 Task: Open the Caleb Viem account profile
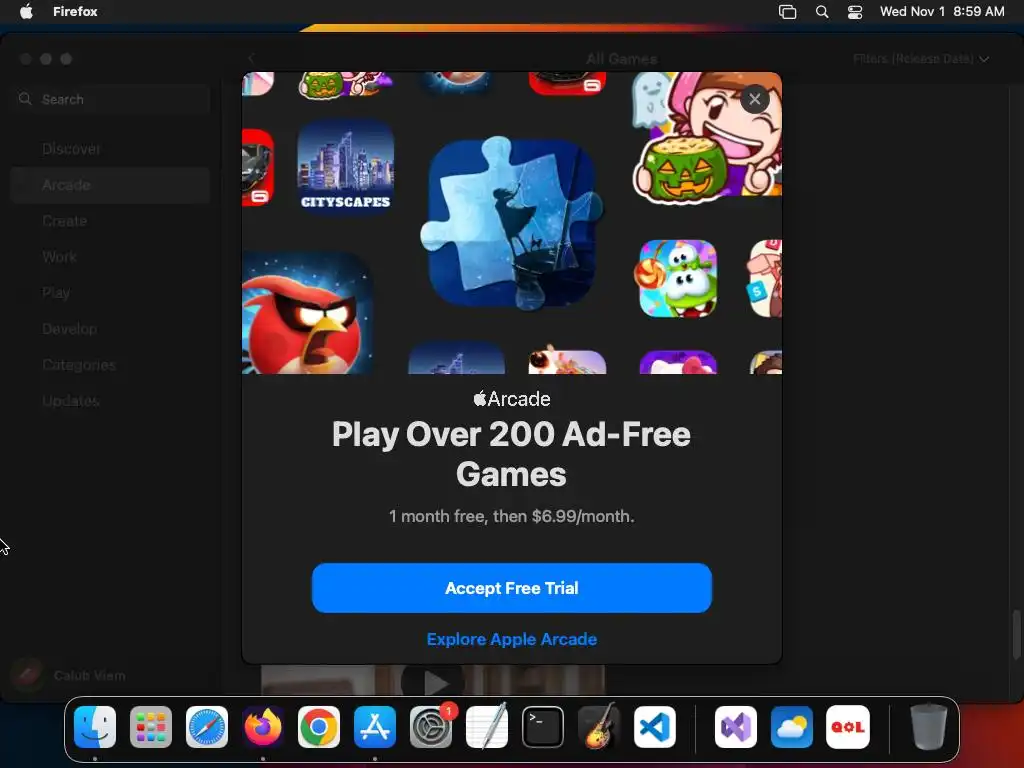pos(69,675)
